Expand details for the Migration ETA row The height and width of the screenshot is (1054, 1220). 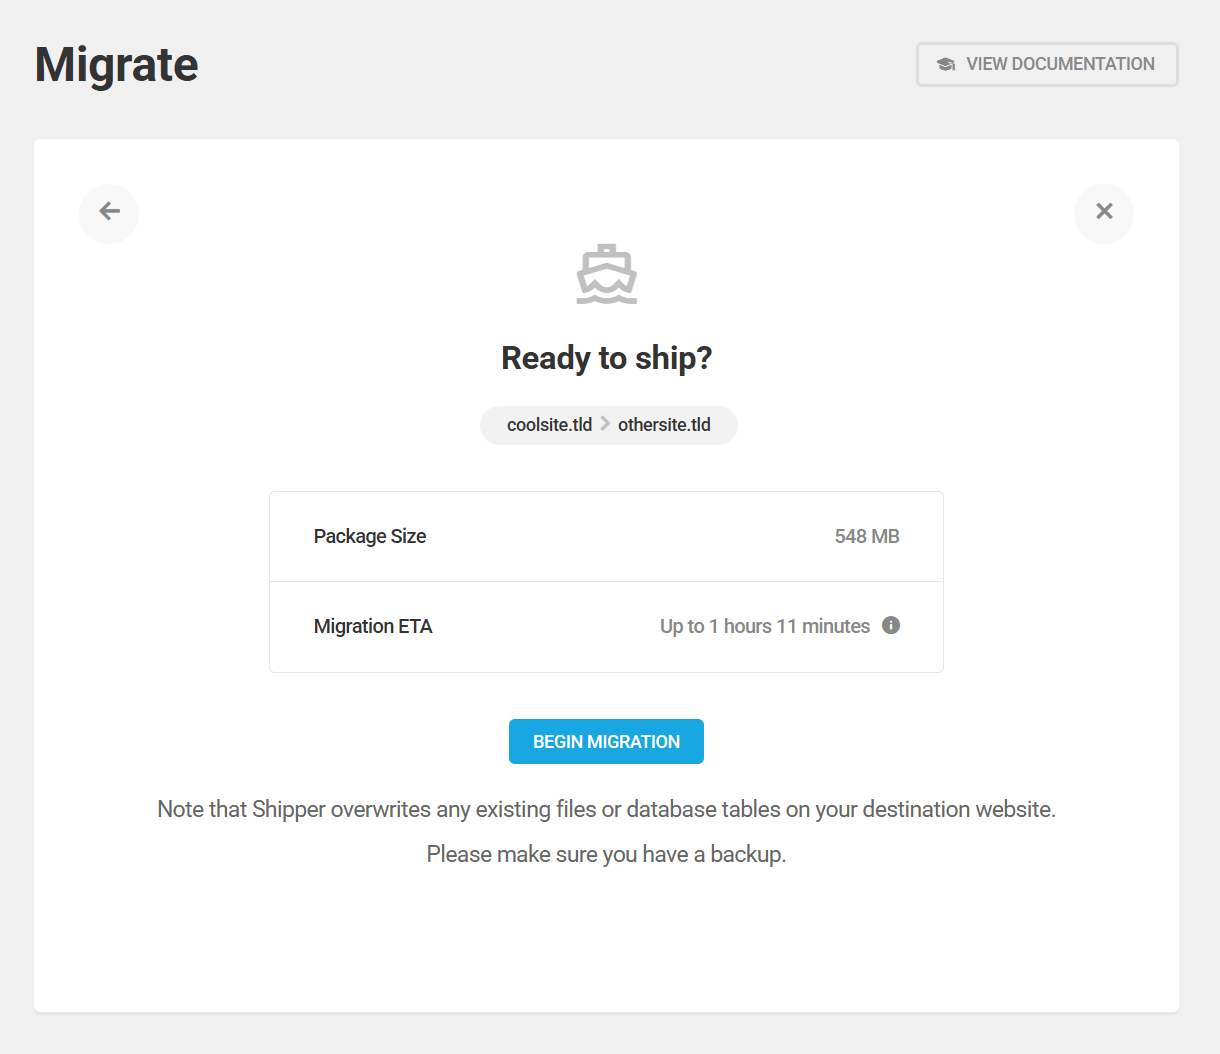pyautogui.click(x=605, y=626)
